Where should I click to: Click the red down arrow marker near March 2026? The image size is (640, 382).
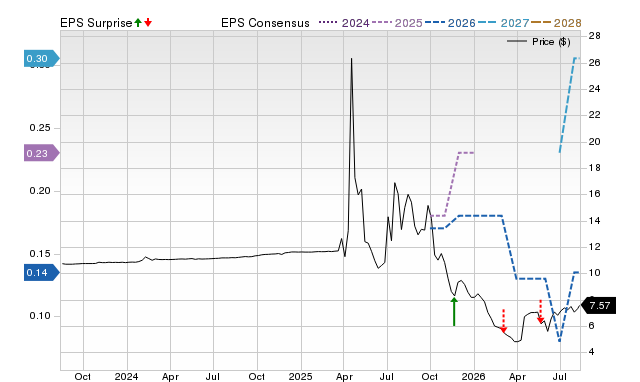click(503, 321)
